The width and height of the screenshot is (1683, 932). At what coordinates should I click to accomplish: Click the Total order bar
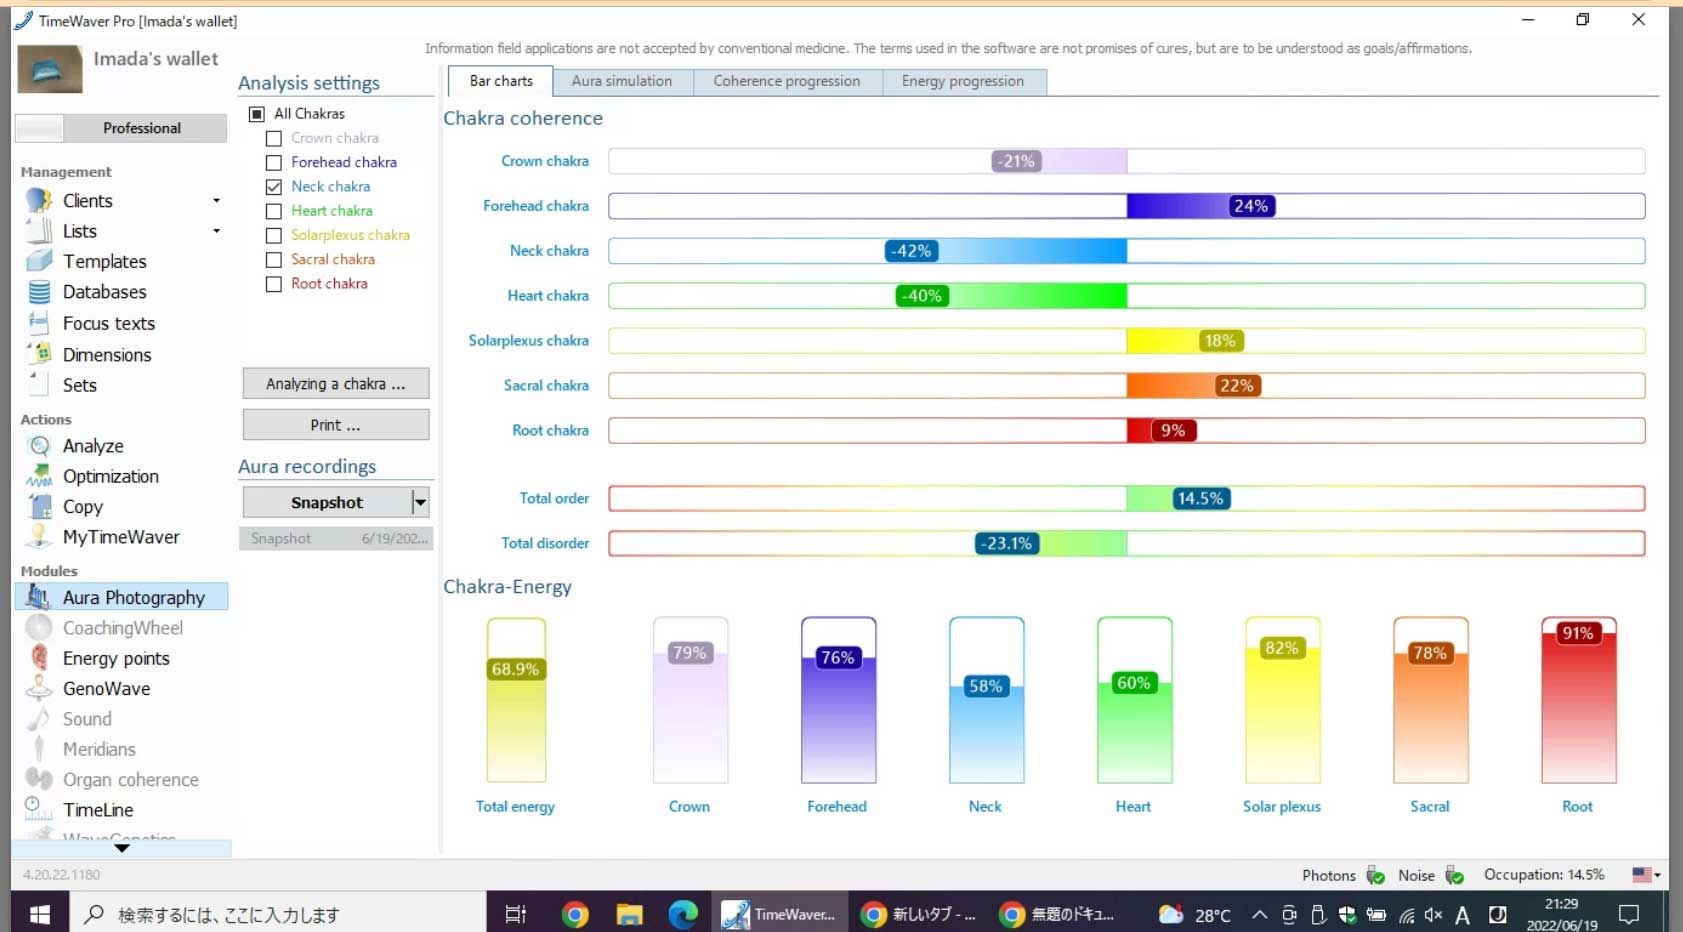pos(1127,498)
